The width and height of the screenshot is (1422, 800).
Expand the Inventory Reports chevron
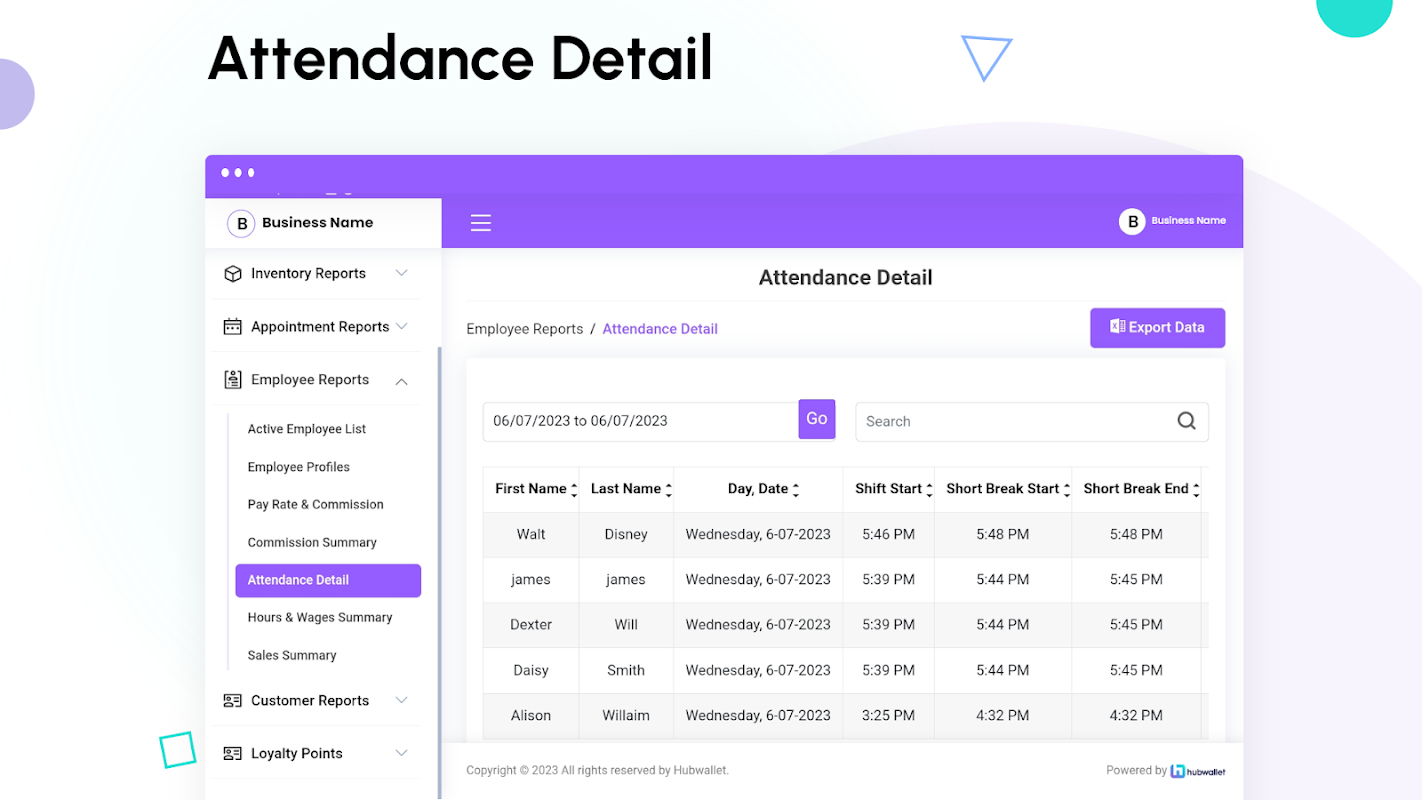point(401,273)
